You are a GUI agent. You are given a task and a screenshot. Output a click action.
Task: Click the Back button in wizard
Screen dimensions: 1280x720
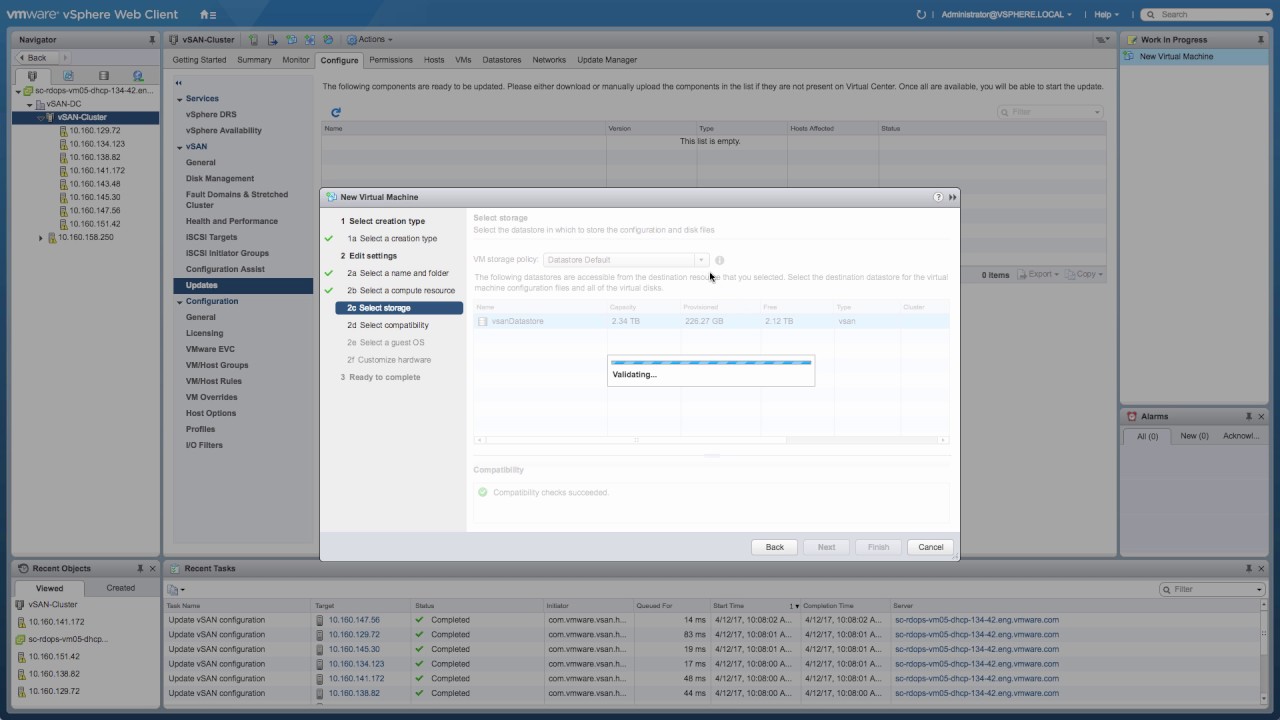(775, 547)
